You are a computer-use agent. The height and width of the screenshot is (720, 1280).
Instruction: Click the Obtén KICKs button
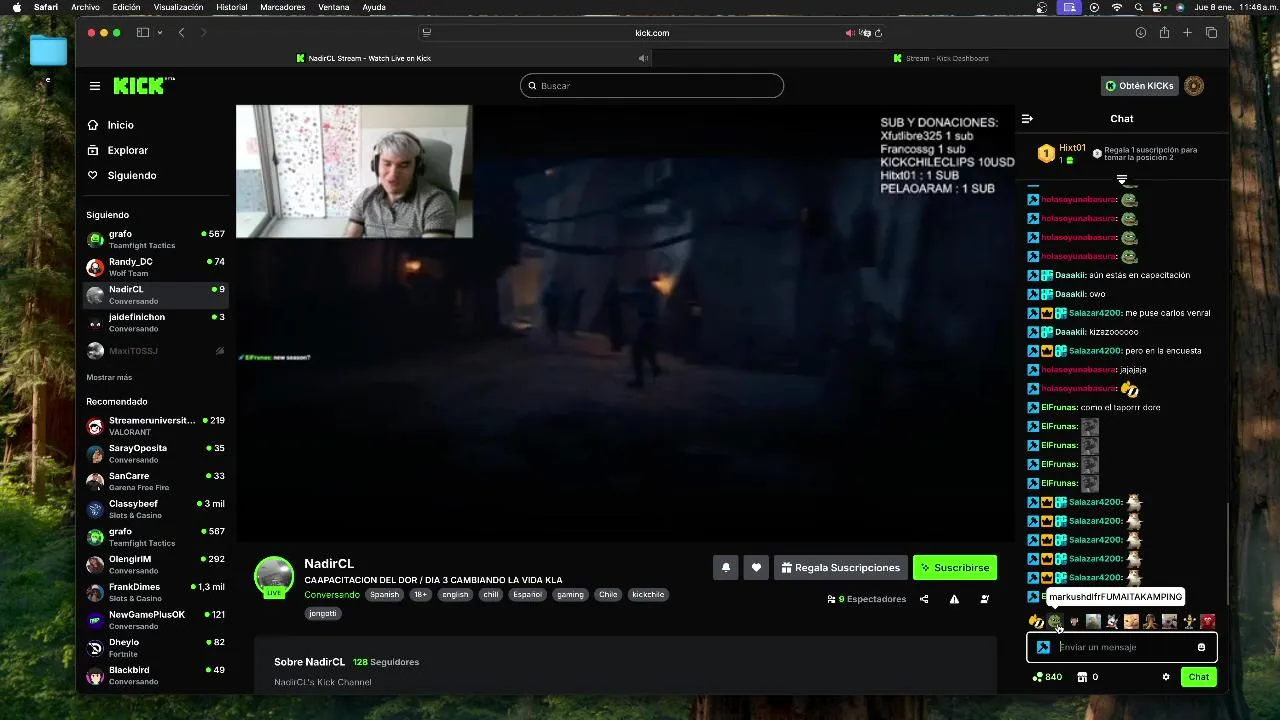(1139, 86)
